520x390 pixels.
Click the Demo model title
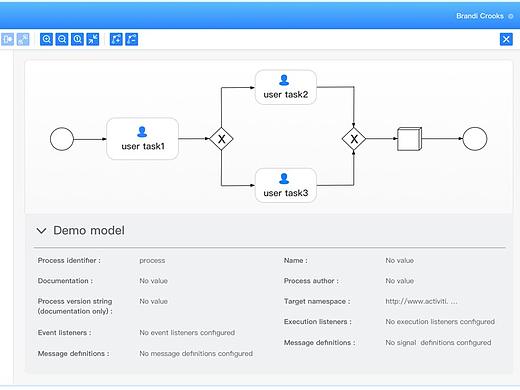point(89,230)
